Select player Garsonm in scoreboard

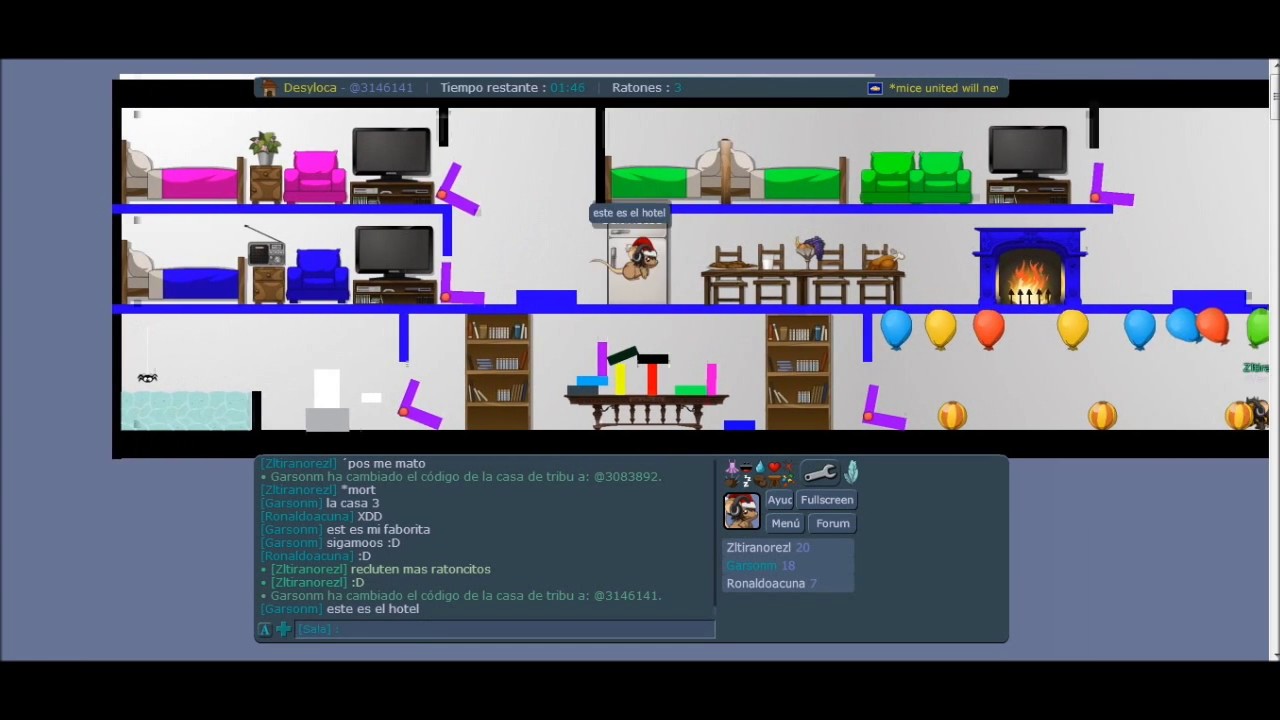788,566
